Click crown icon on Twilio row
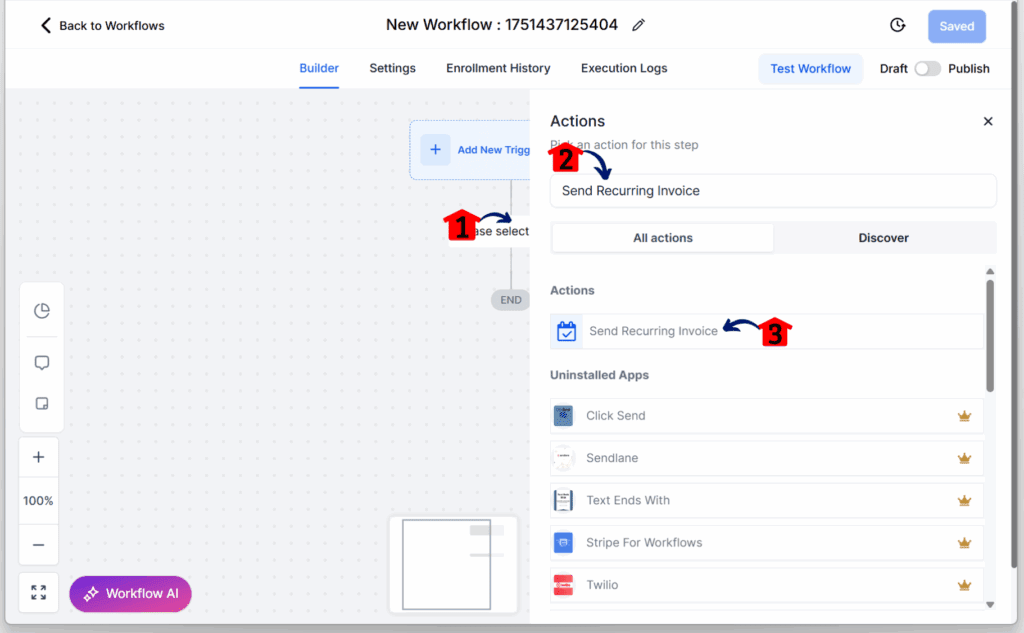This screenshot has width=1024, height=633. point(964,585)
